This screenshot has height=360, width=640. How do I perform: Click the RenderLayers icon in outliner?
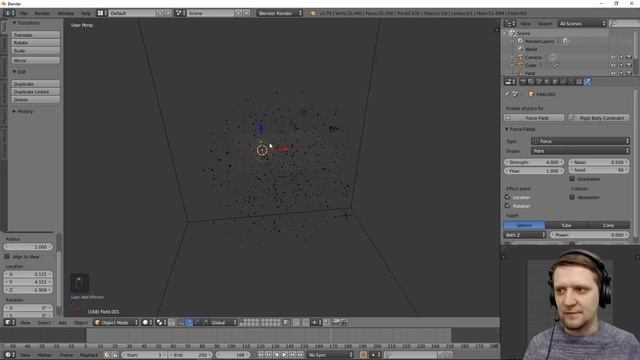point(520,41)
